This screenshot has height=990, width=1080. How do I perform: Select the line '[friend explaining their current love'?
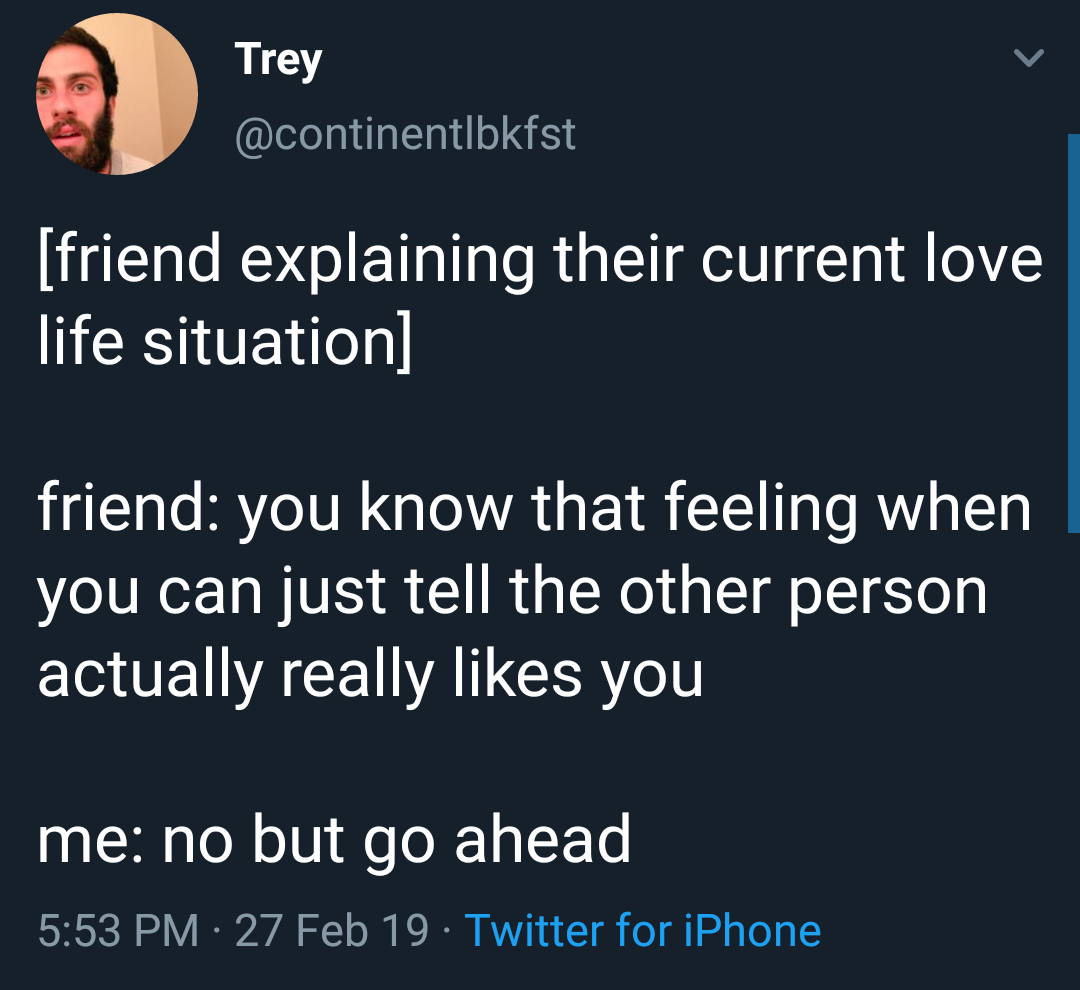[541, 262]
